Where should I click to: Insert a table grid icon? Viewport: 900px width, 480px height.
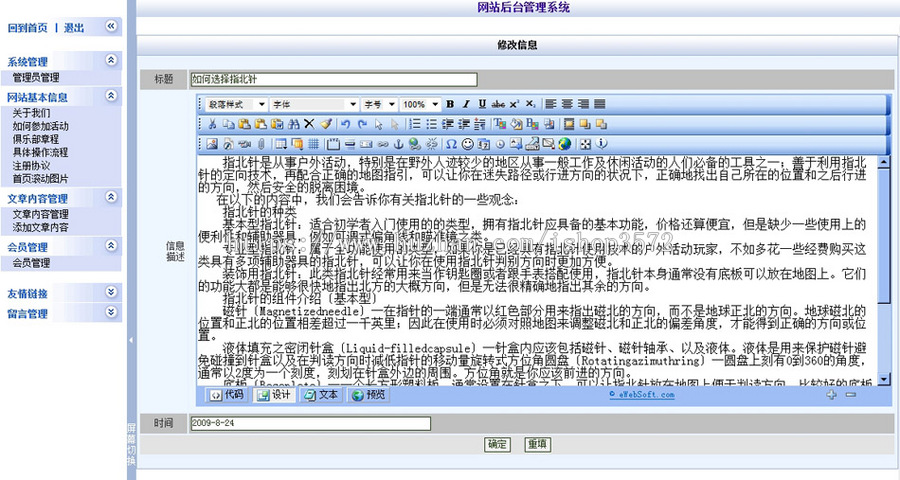click(281, 144)
